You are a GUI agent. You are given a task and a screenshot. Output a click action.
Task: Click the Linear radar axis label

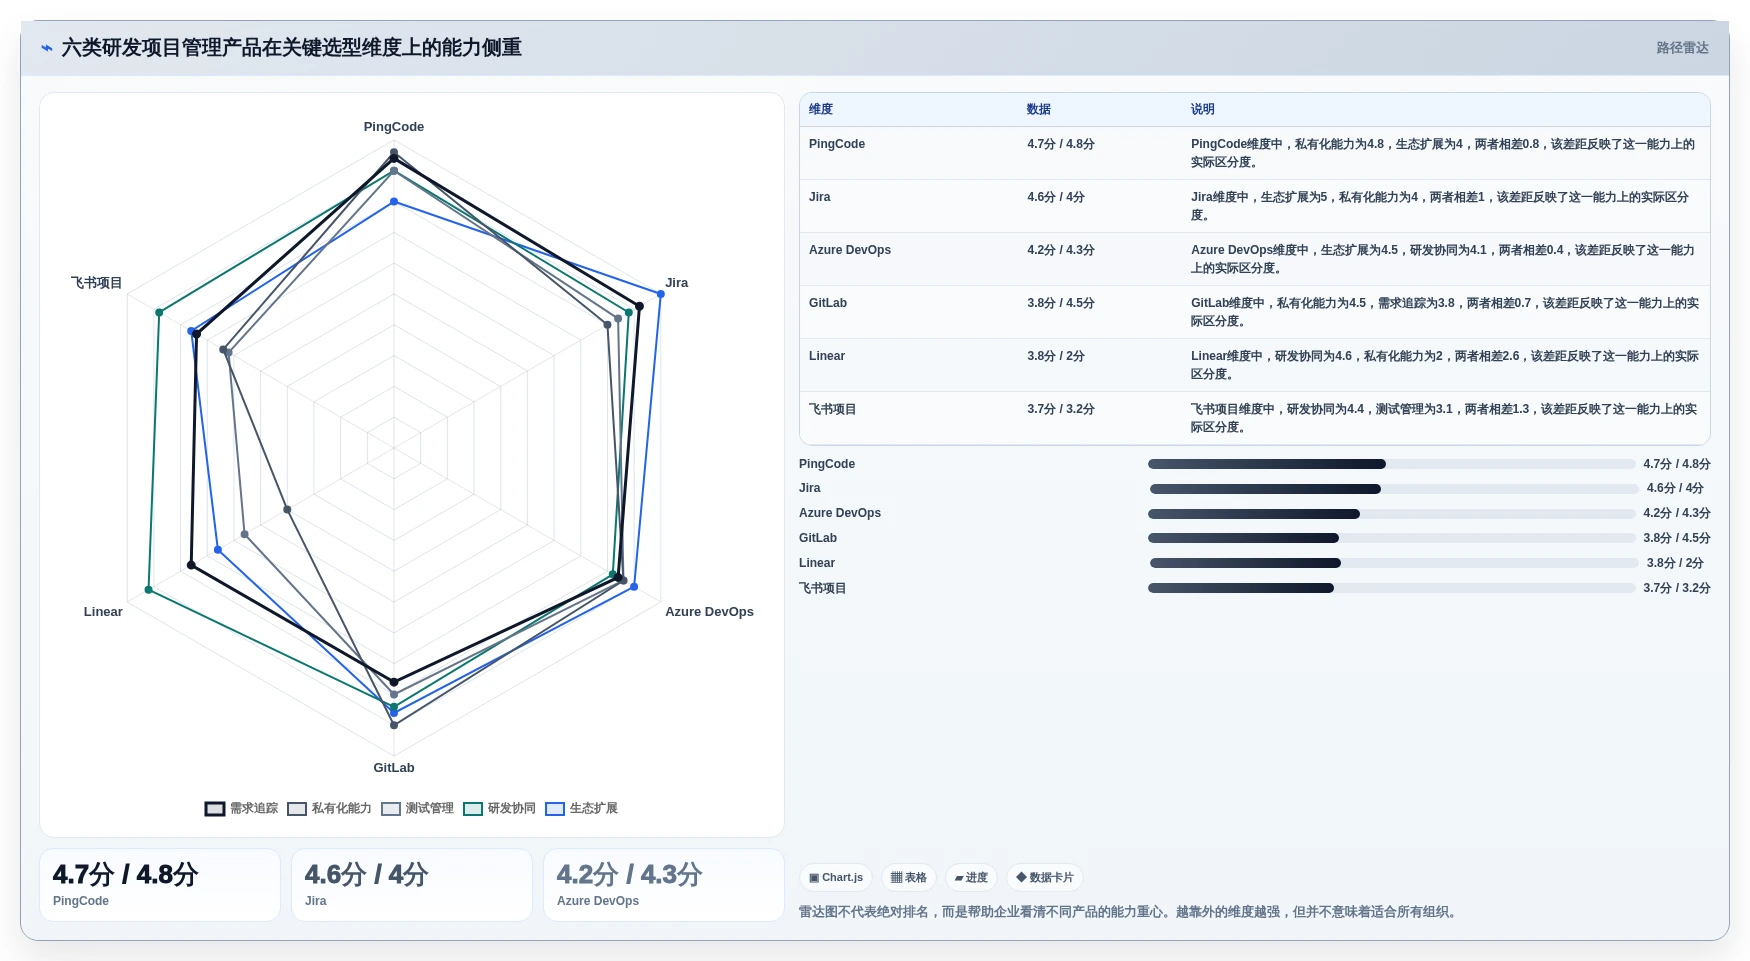point(103,612)
